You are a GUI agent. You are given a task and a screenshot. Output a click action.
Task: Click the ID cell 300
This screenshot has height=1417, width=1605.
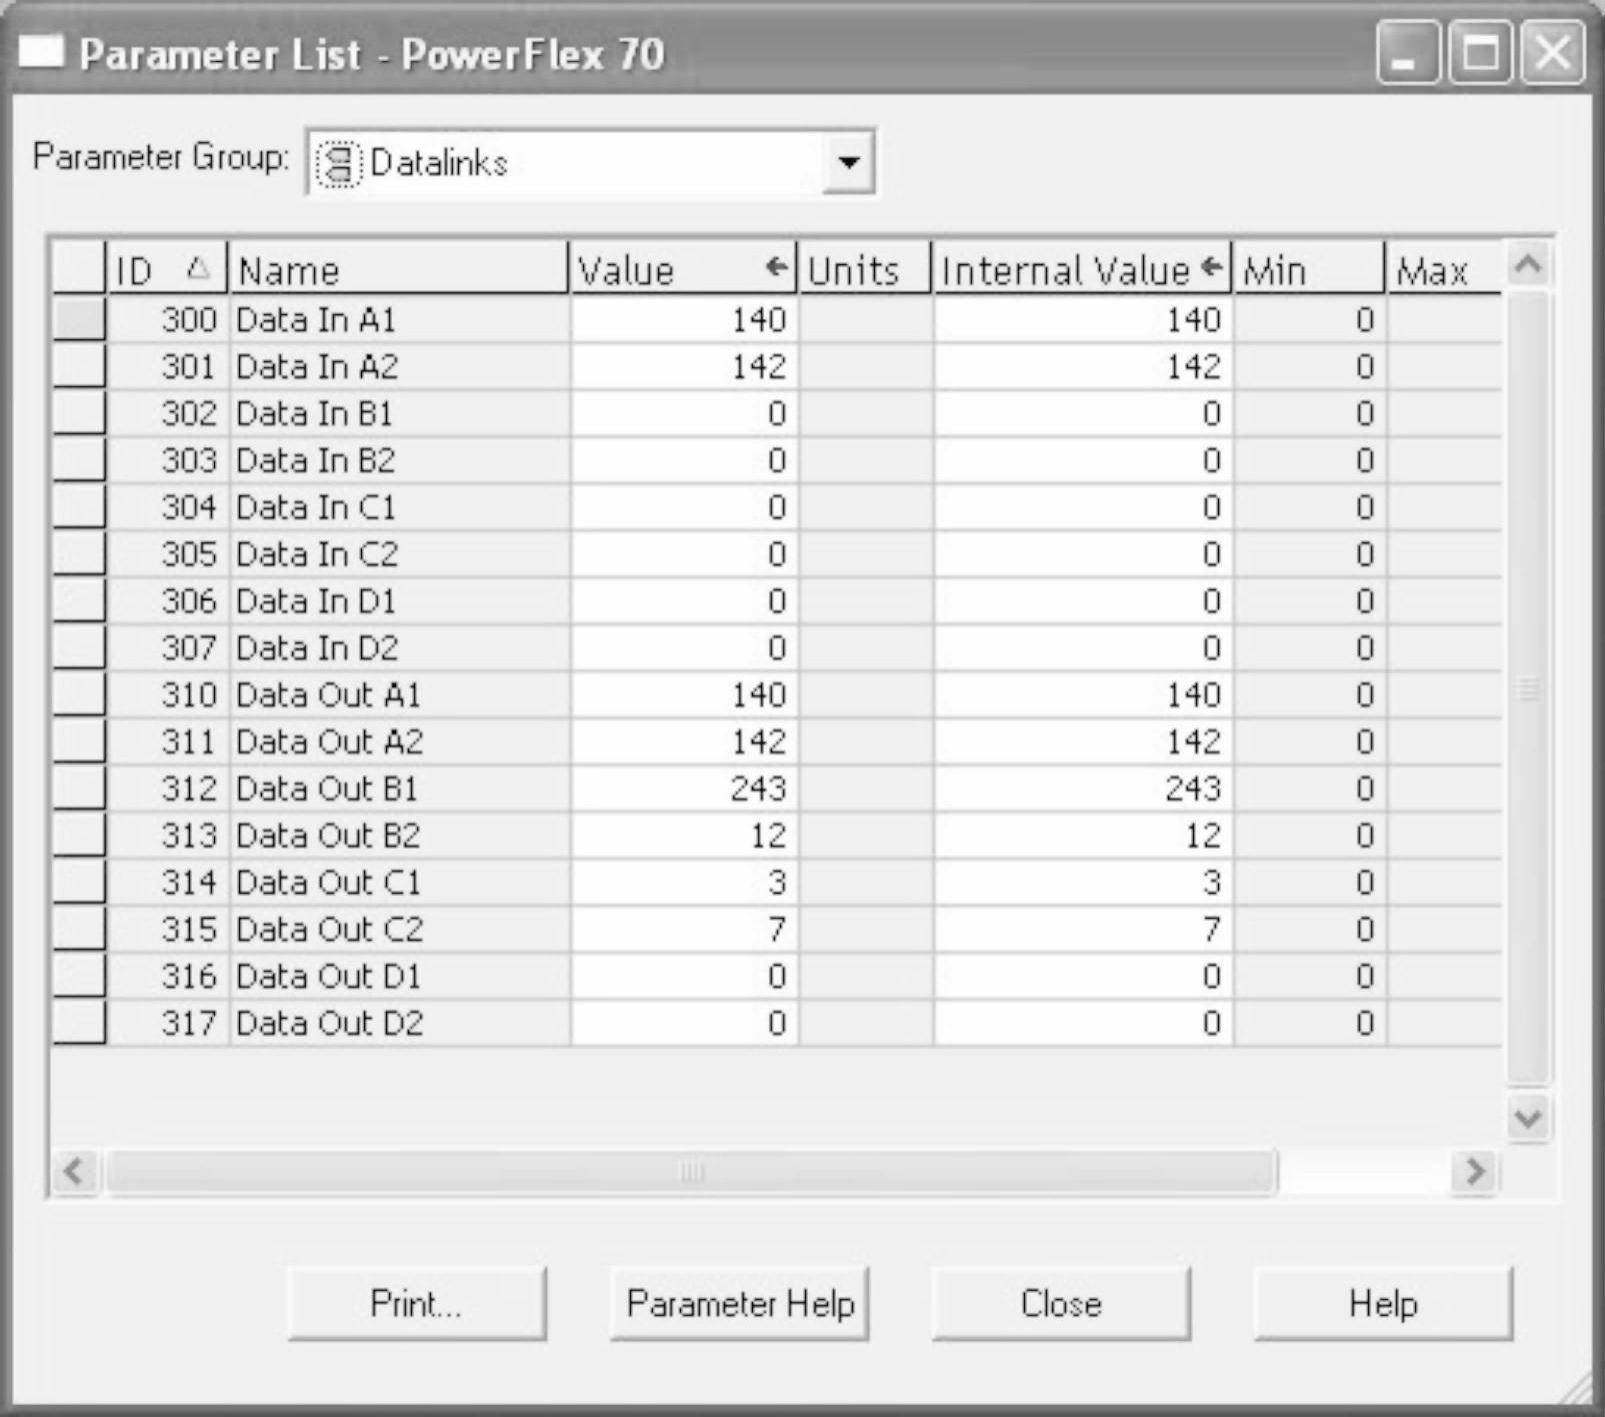pyautogui.click(x=168, y=320)
